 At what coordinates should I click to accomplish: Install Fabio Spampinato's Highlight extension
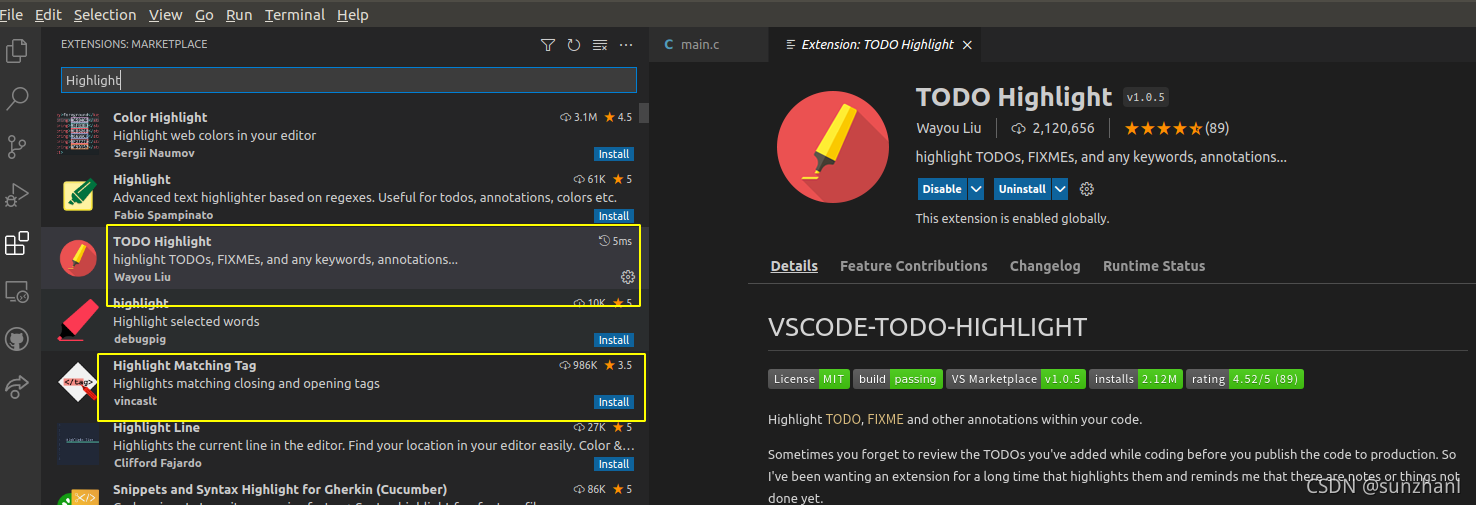[613, 216]
